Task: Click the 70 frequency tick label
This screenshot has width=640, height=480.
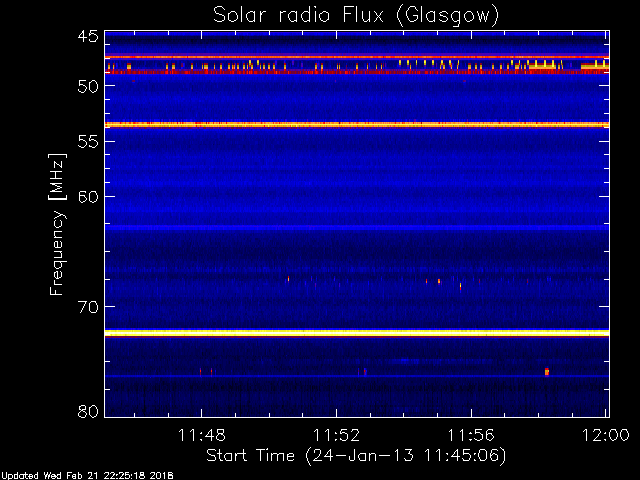Action: tap(88, 307)
